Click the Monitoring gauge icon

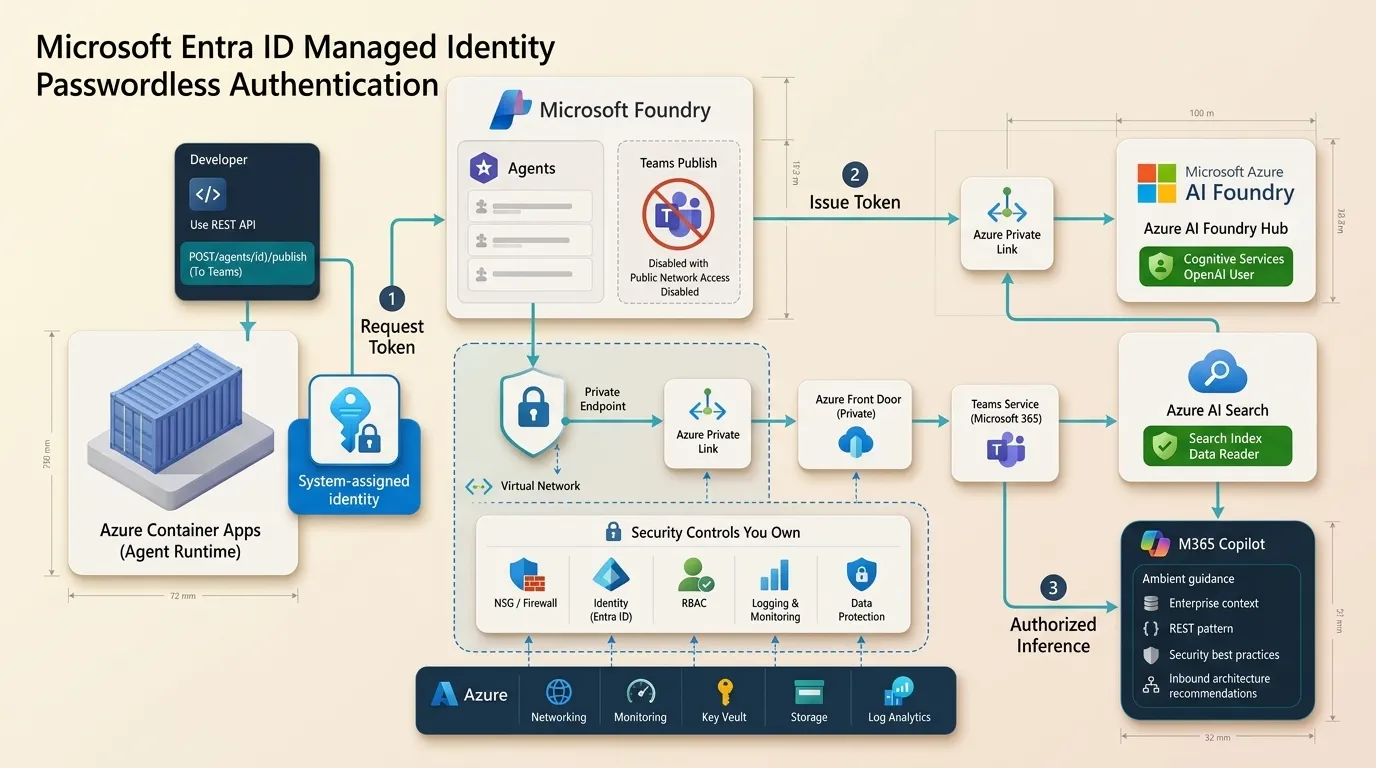click(x=640, y=692)
